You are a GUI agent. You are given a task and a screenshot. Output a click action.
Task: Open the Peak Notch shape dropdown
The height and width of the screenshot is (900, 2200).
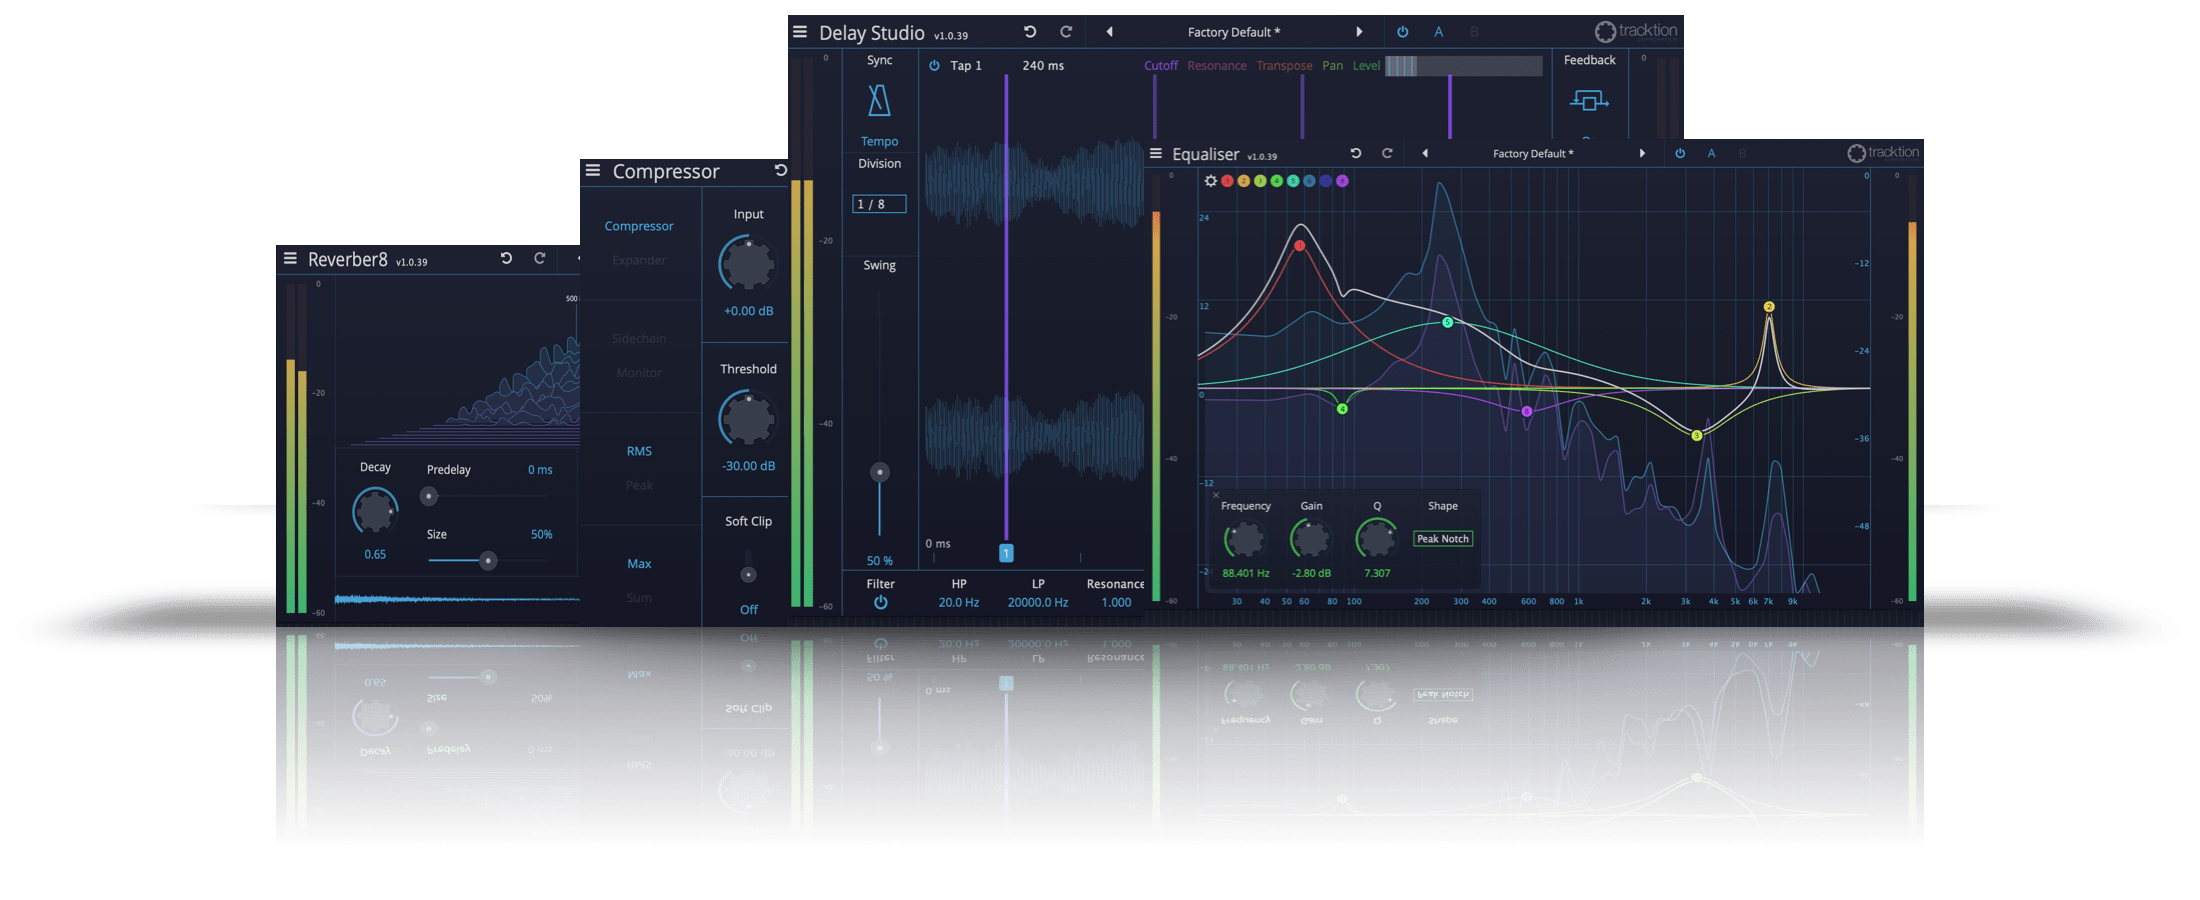pos(1443,539)
